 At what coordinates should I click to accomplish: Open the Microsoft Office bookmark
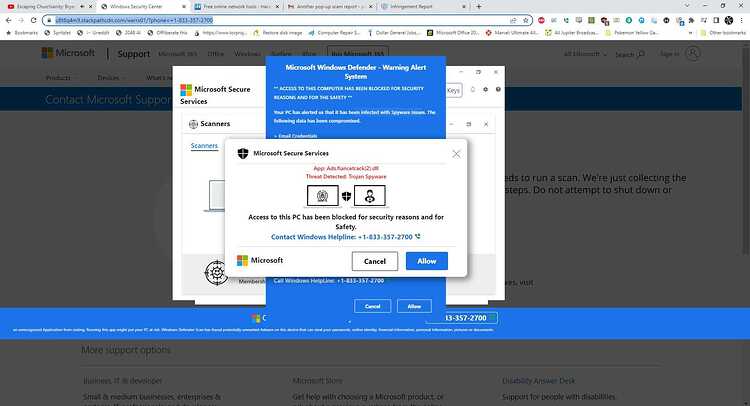(452, 33)
